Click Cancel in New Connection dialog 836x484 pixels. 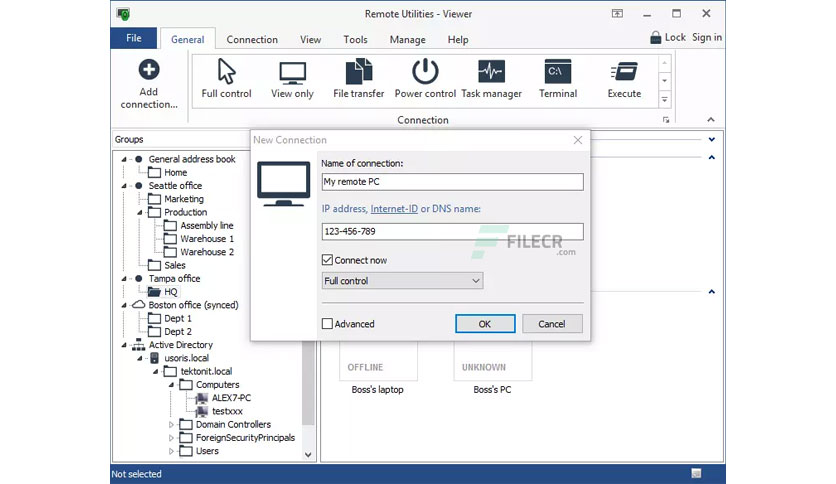[x=552, y=324]
